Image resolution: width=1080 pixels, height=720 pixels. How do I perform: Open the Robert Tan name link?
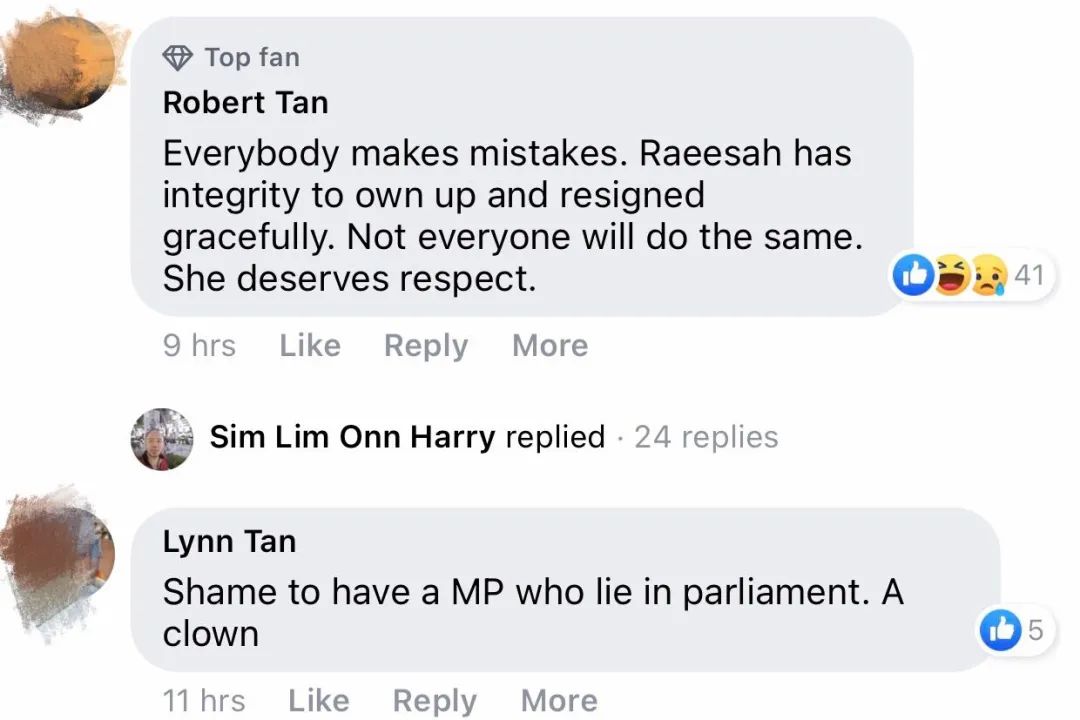pos(245,102)
